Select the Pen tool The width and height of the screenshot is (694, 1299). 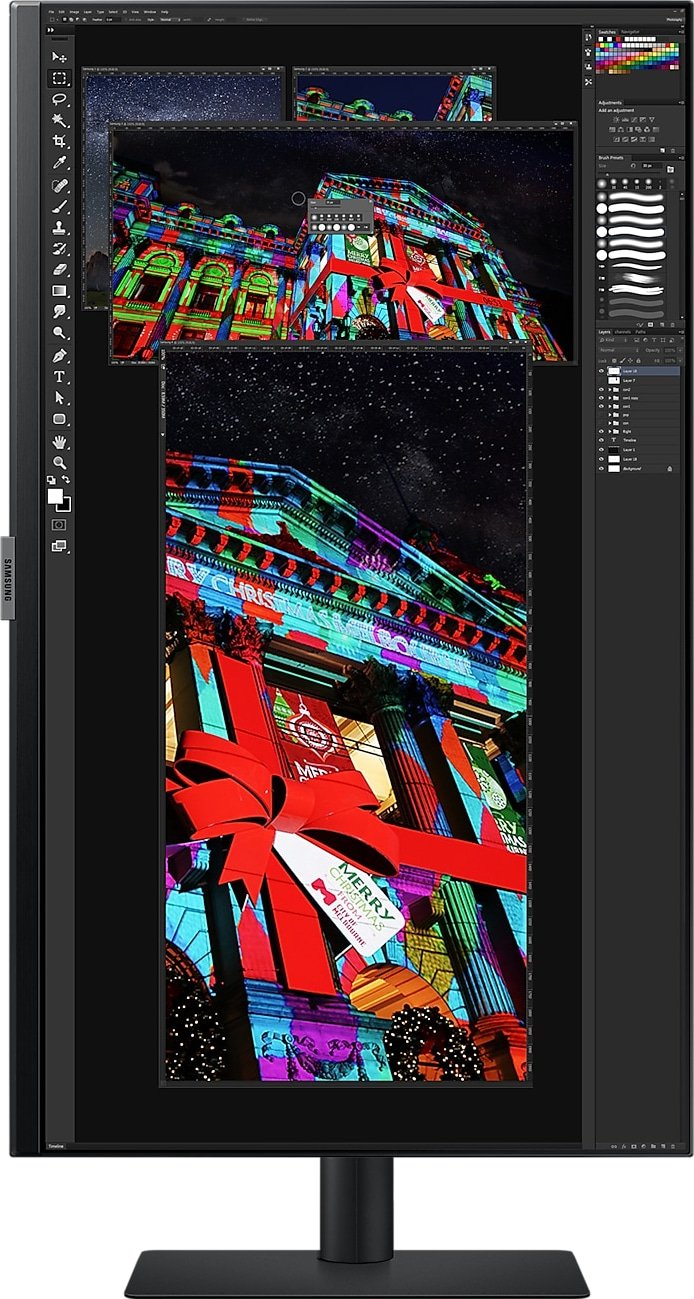point(59,356)
